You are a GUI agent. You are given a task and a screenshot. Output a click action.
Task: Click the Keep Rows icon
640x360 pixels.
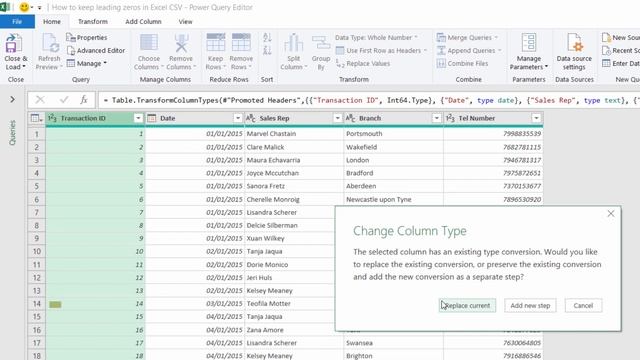(x=216, y=43)
